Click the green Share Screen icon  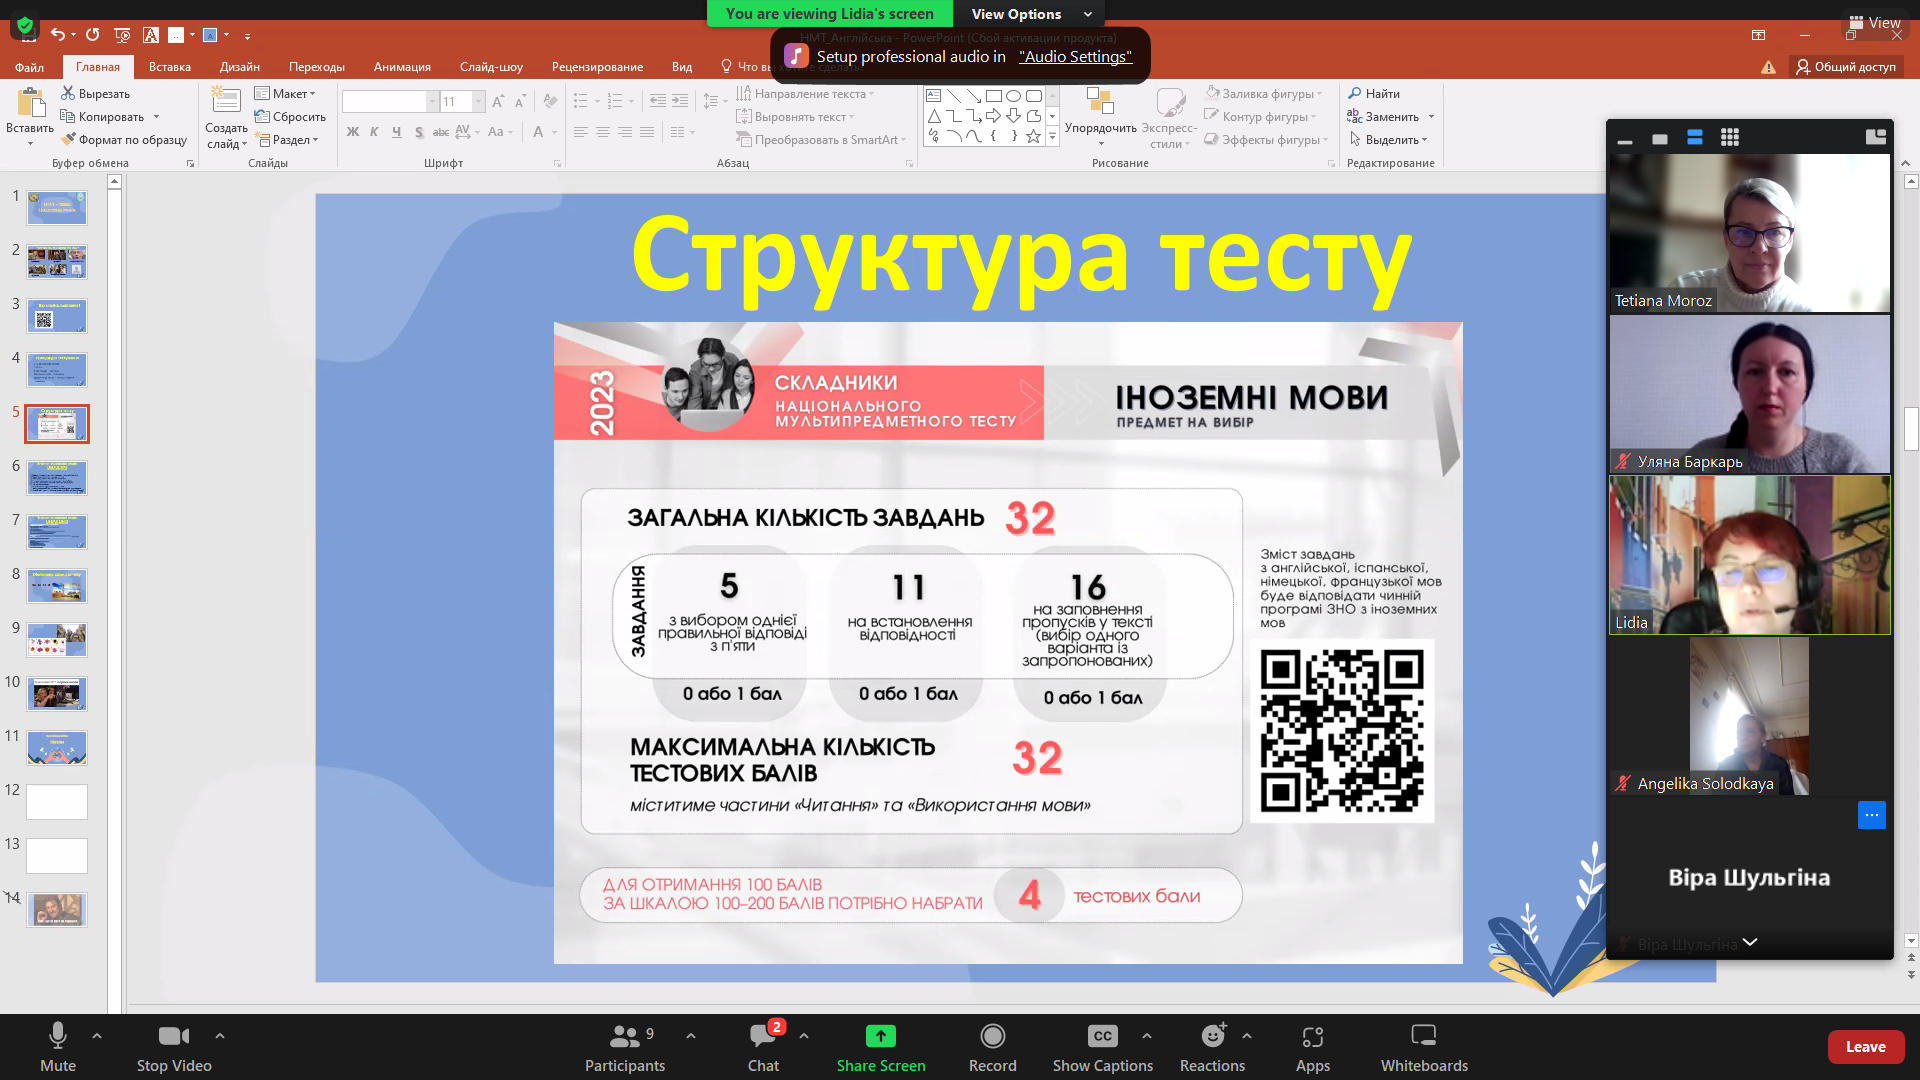[x=880, y=1036]
